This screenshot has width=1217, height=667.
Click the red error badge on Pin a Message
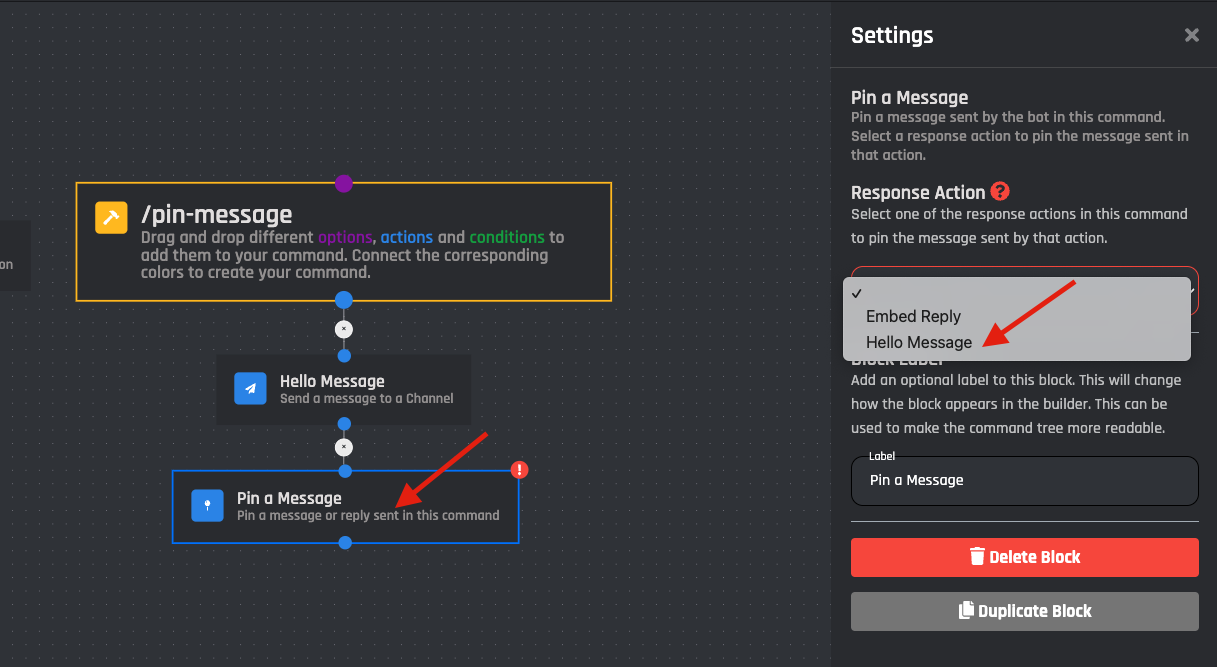point(519,470)
